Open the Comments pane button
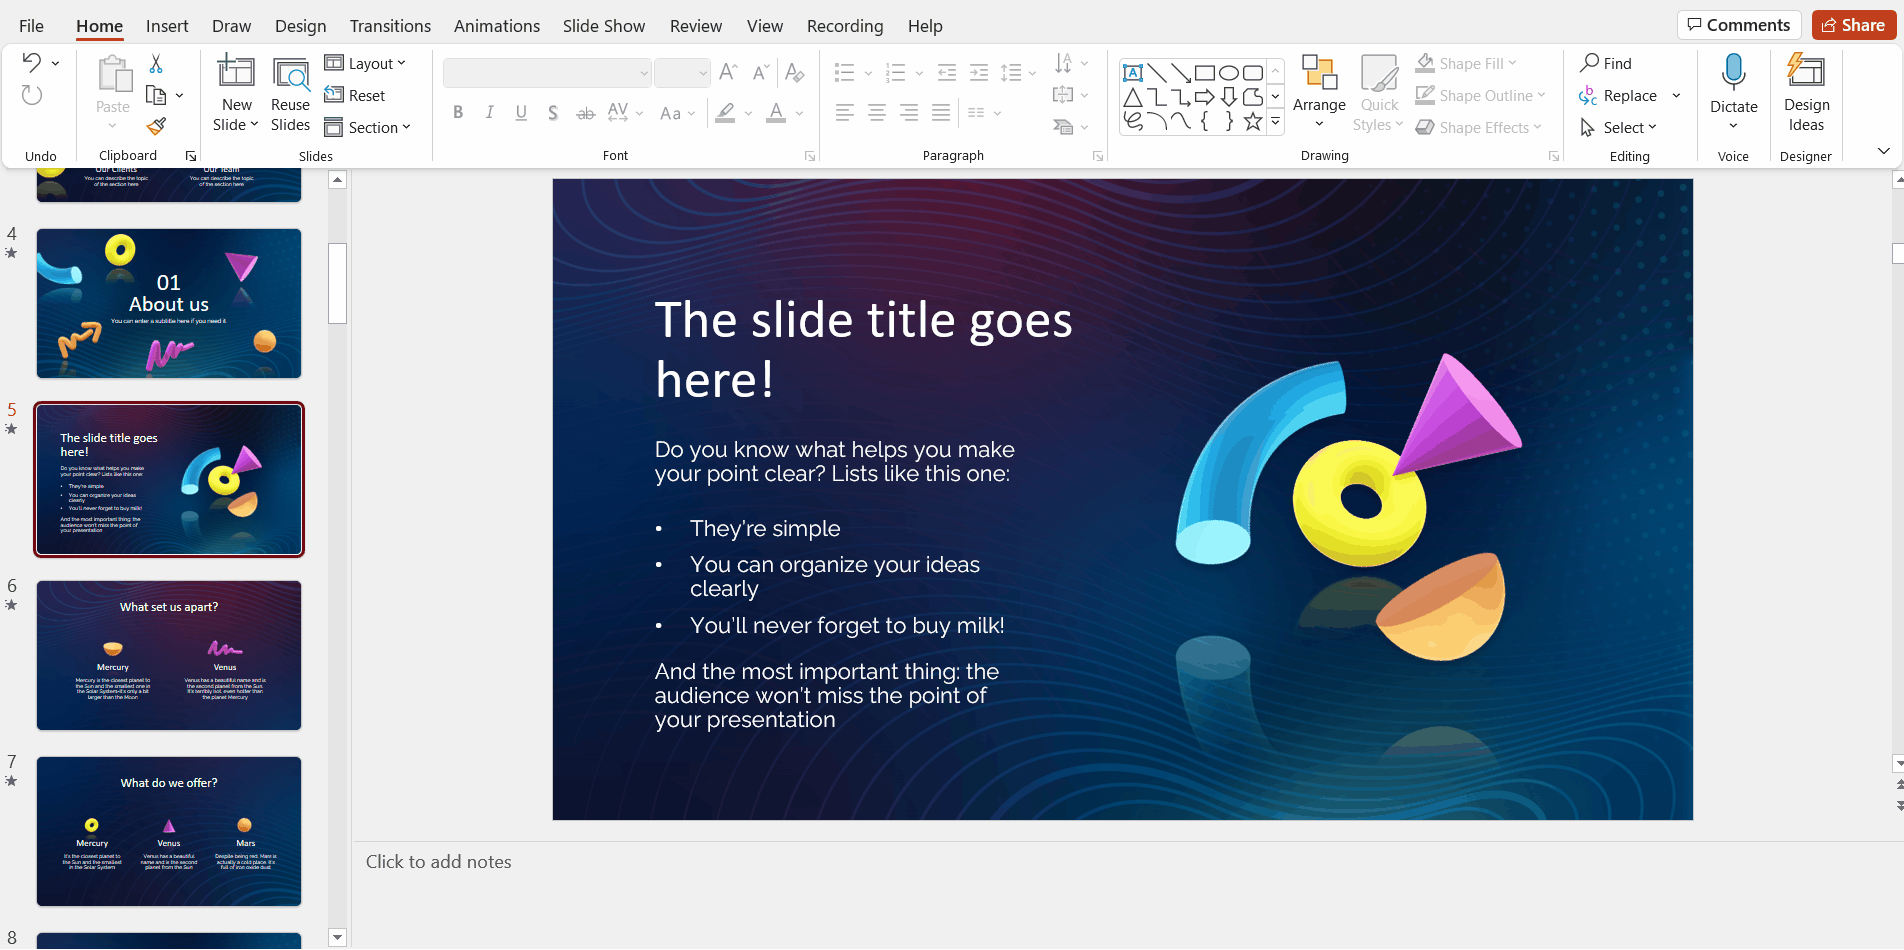 point(1739,25)
